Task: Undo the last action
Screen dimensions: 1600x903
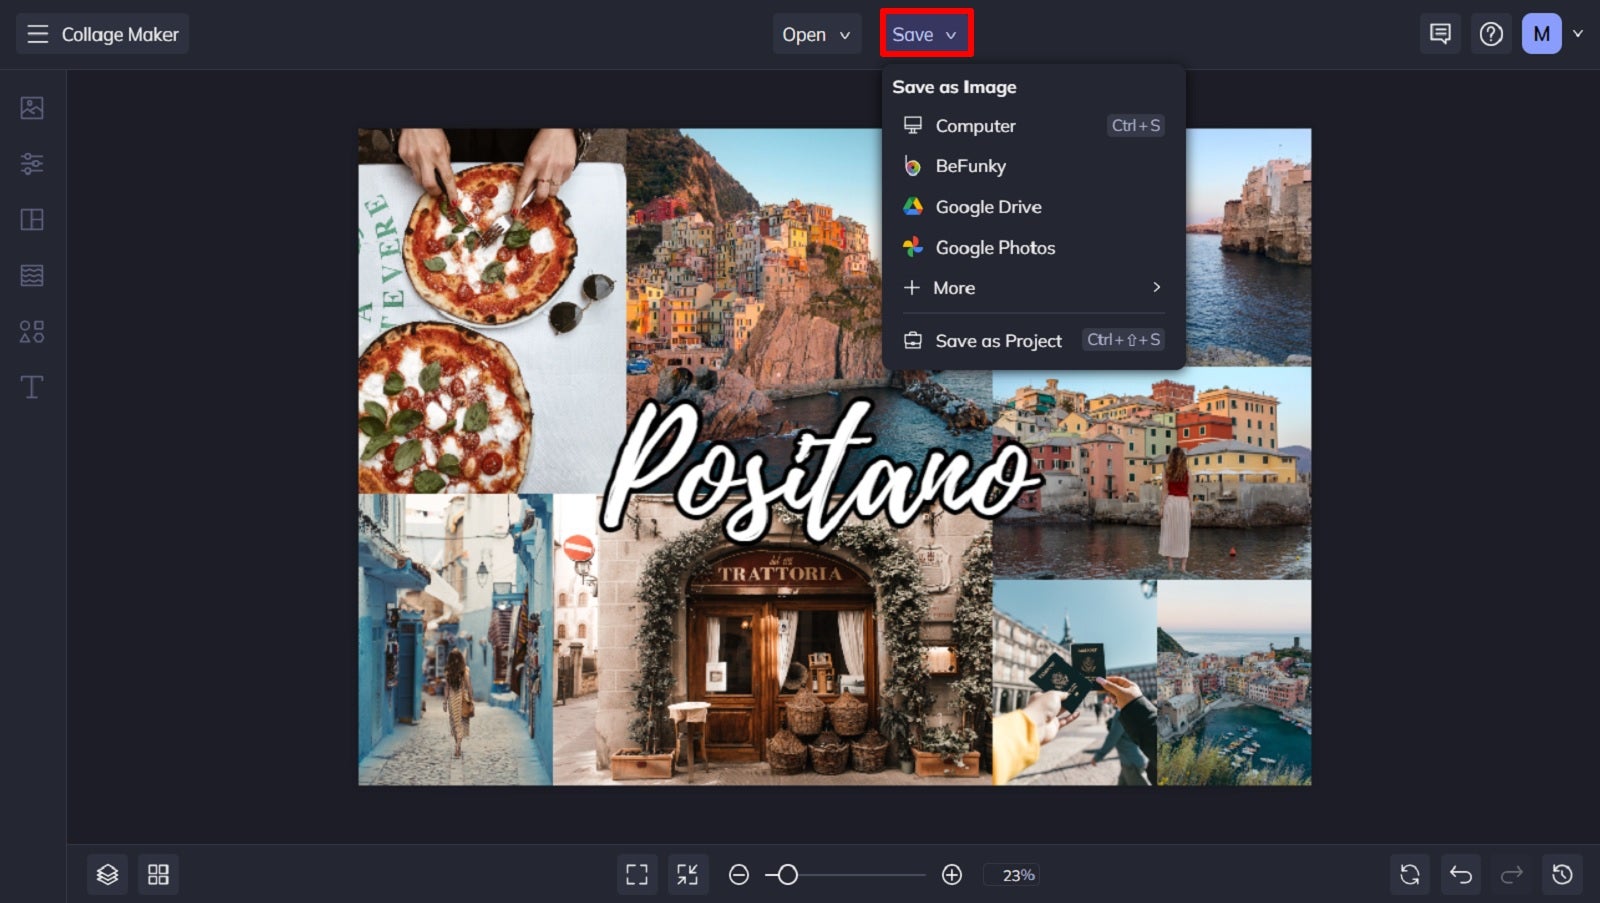Action: point(1461,874)
